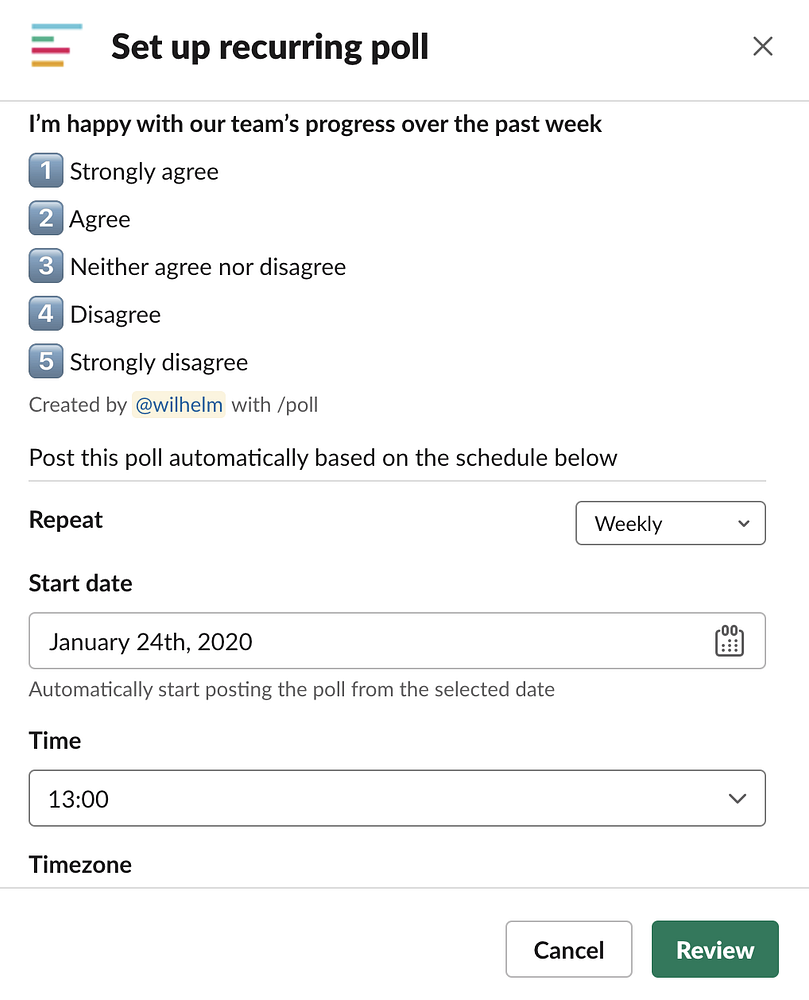
Task: Click the Time dropdown chevron arrow
Action: 737,798
